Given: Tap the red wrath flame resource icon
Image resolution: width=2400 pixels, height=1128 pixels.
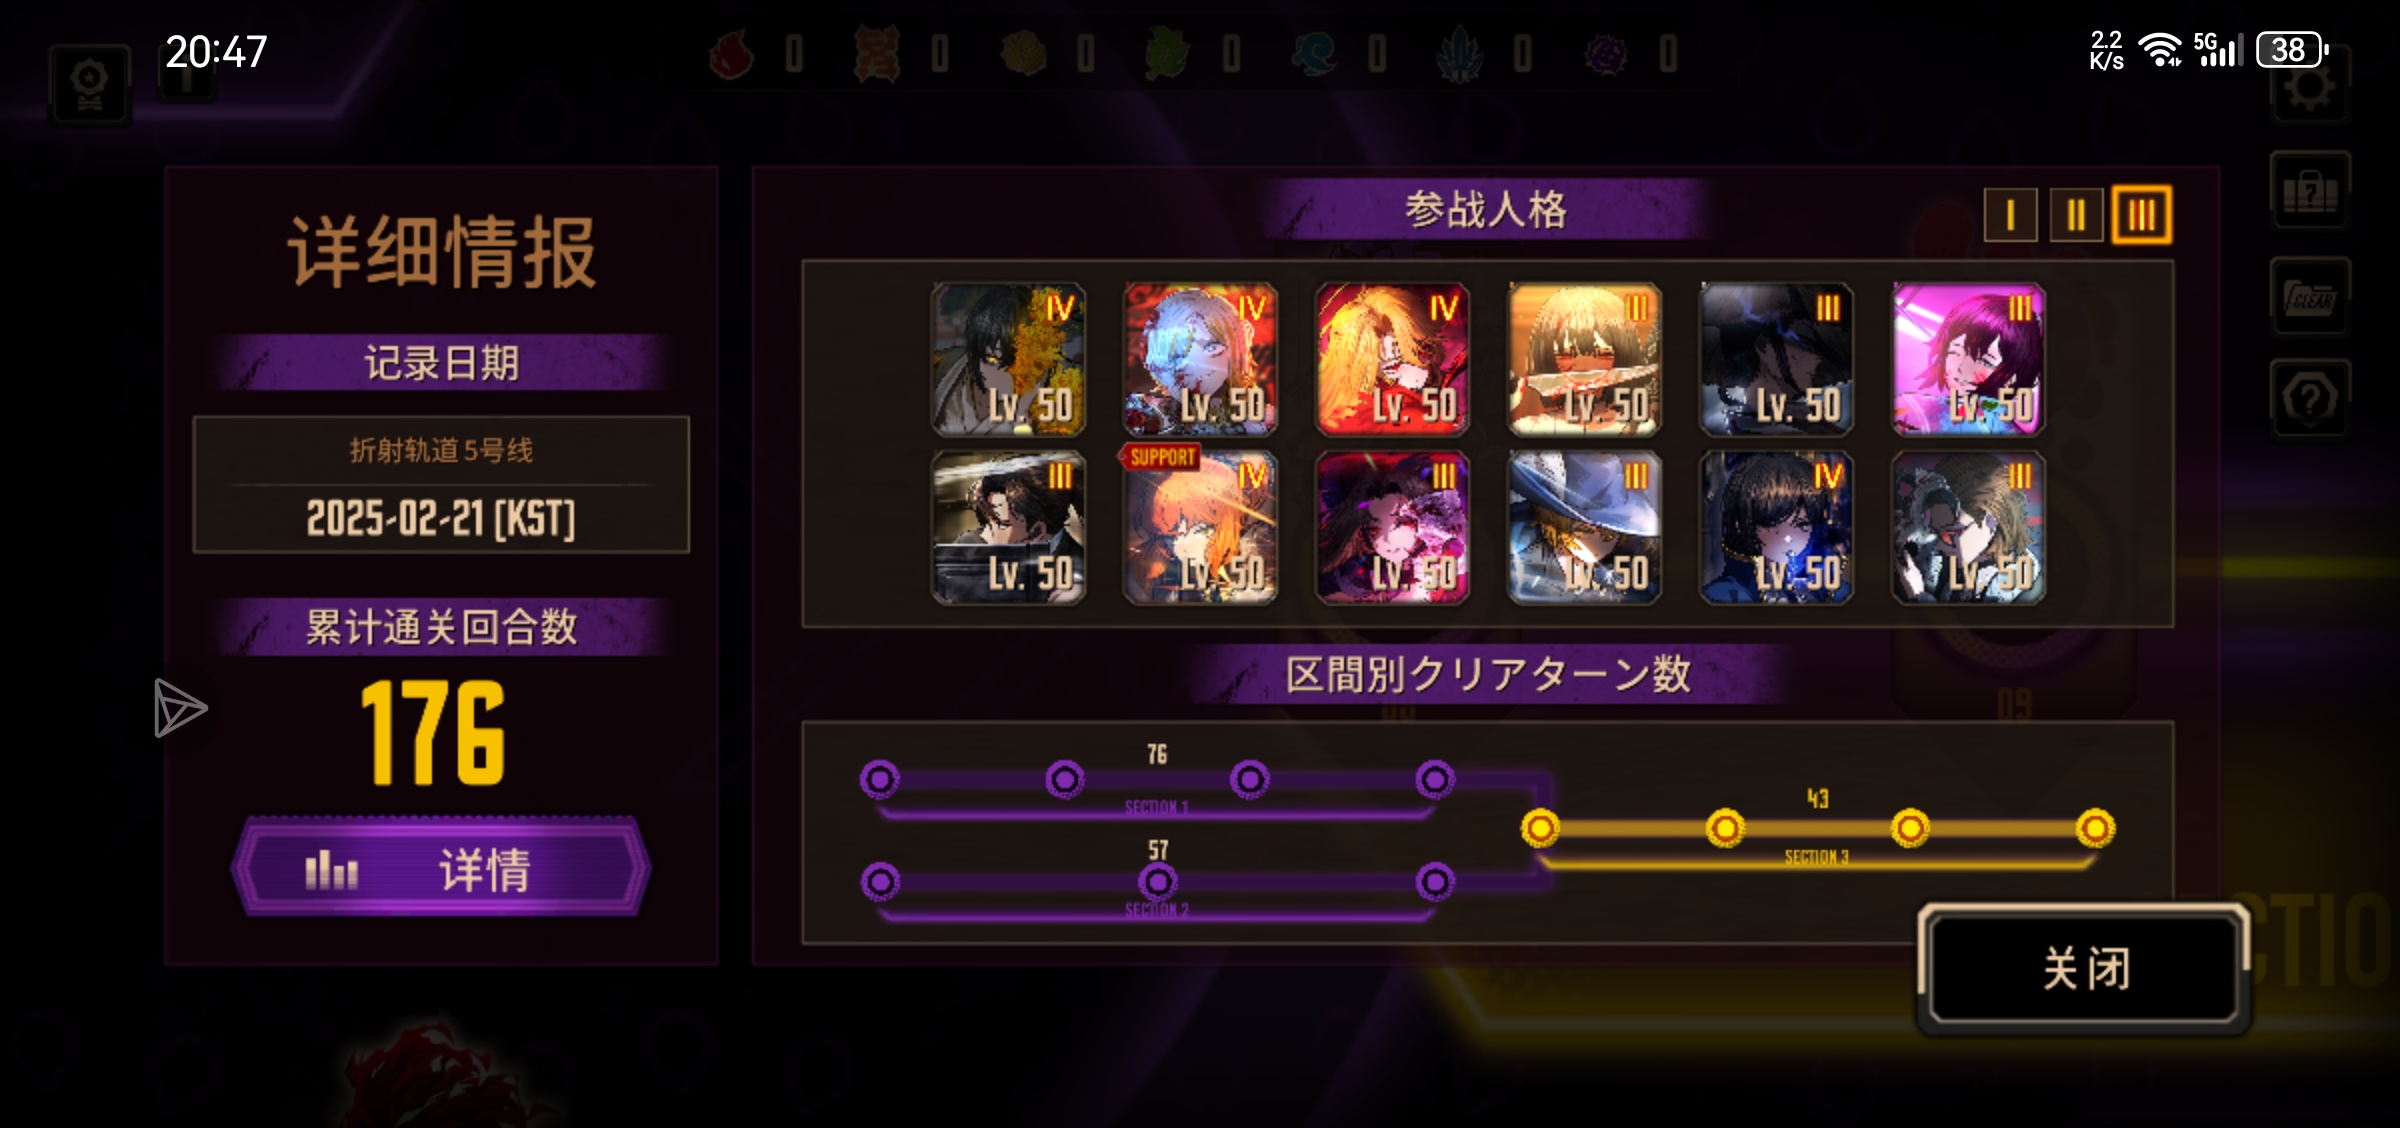Looking at the screenshot, I should (731, 54).
